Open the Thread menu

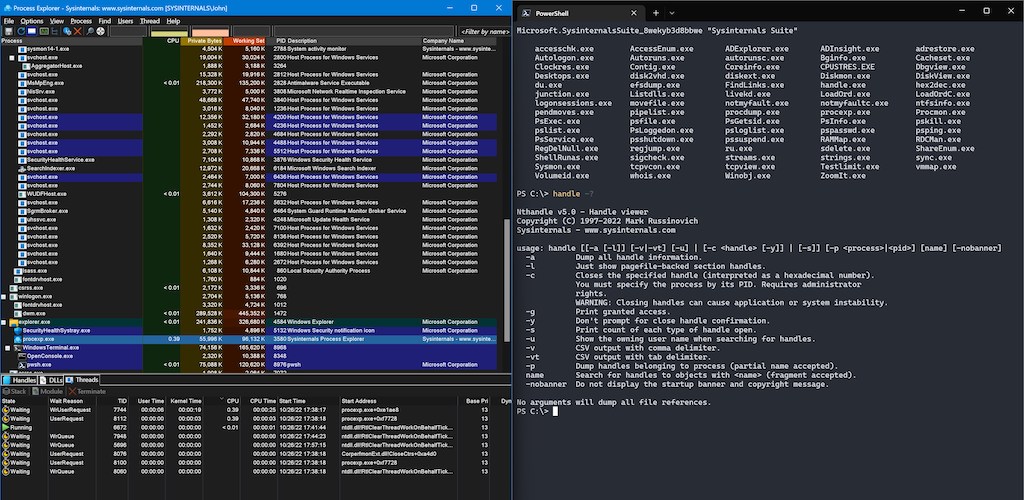coord(148,20)
